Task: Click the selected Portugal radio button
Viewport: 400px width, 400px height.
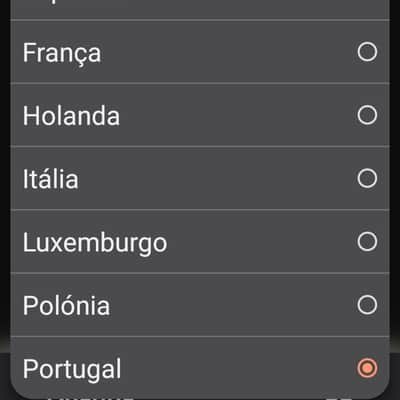Action: coord(367,368)
